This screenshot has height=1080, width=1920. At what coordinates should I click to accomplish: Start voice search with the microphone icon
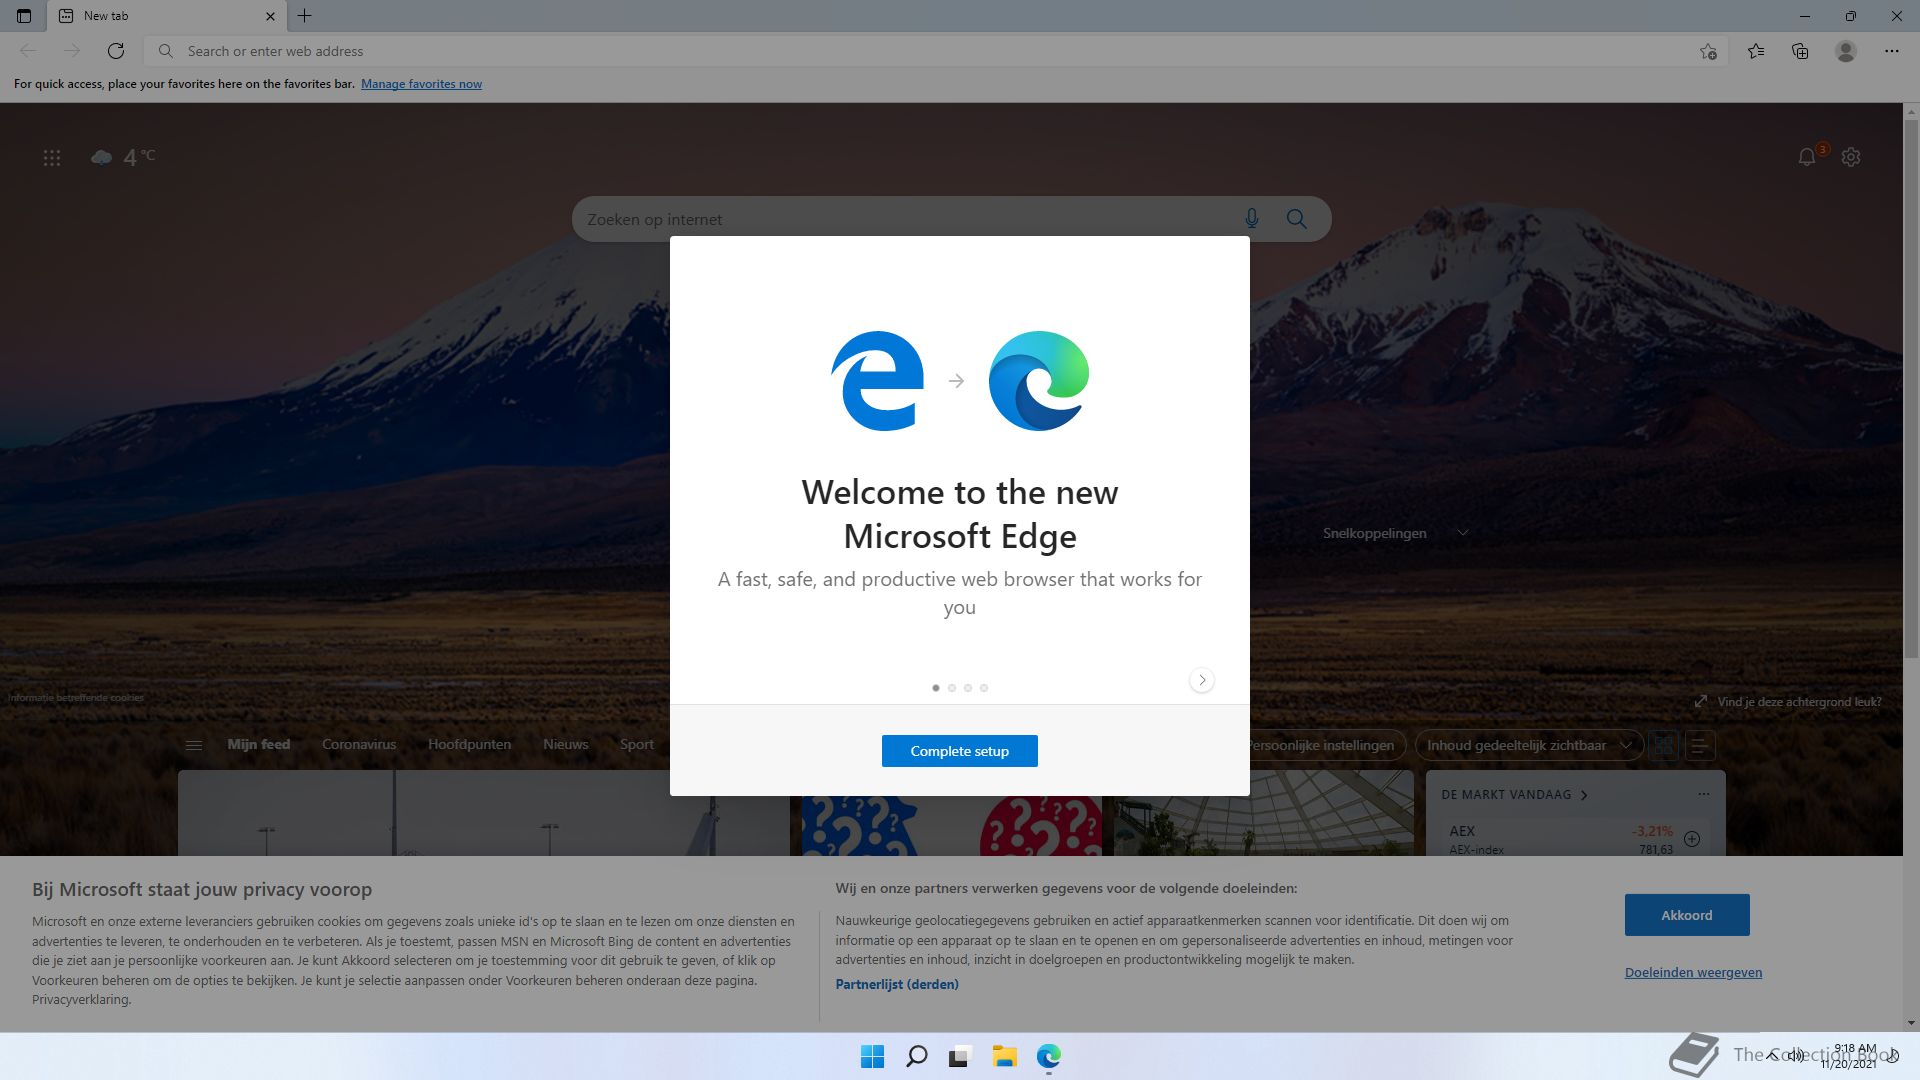(x=1252, y=219)
